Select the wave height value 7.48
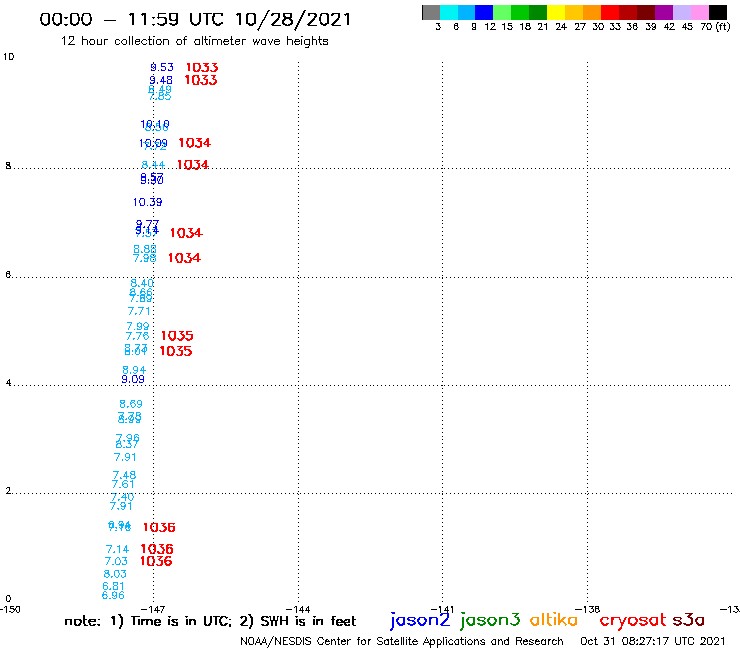The width and height of the screenshot is (740, 650). [x=124, y=475]
